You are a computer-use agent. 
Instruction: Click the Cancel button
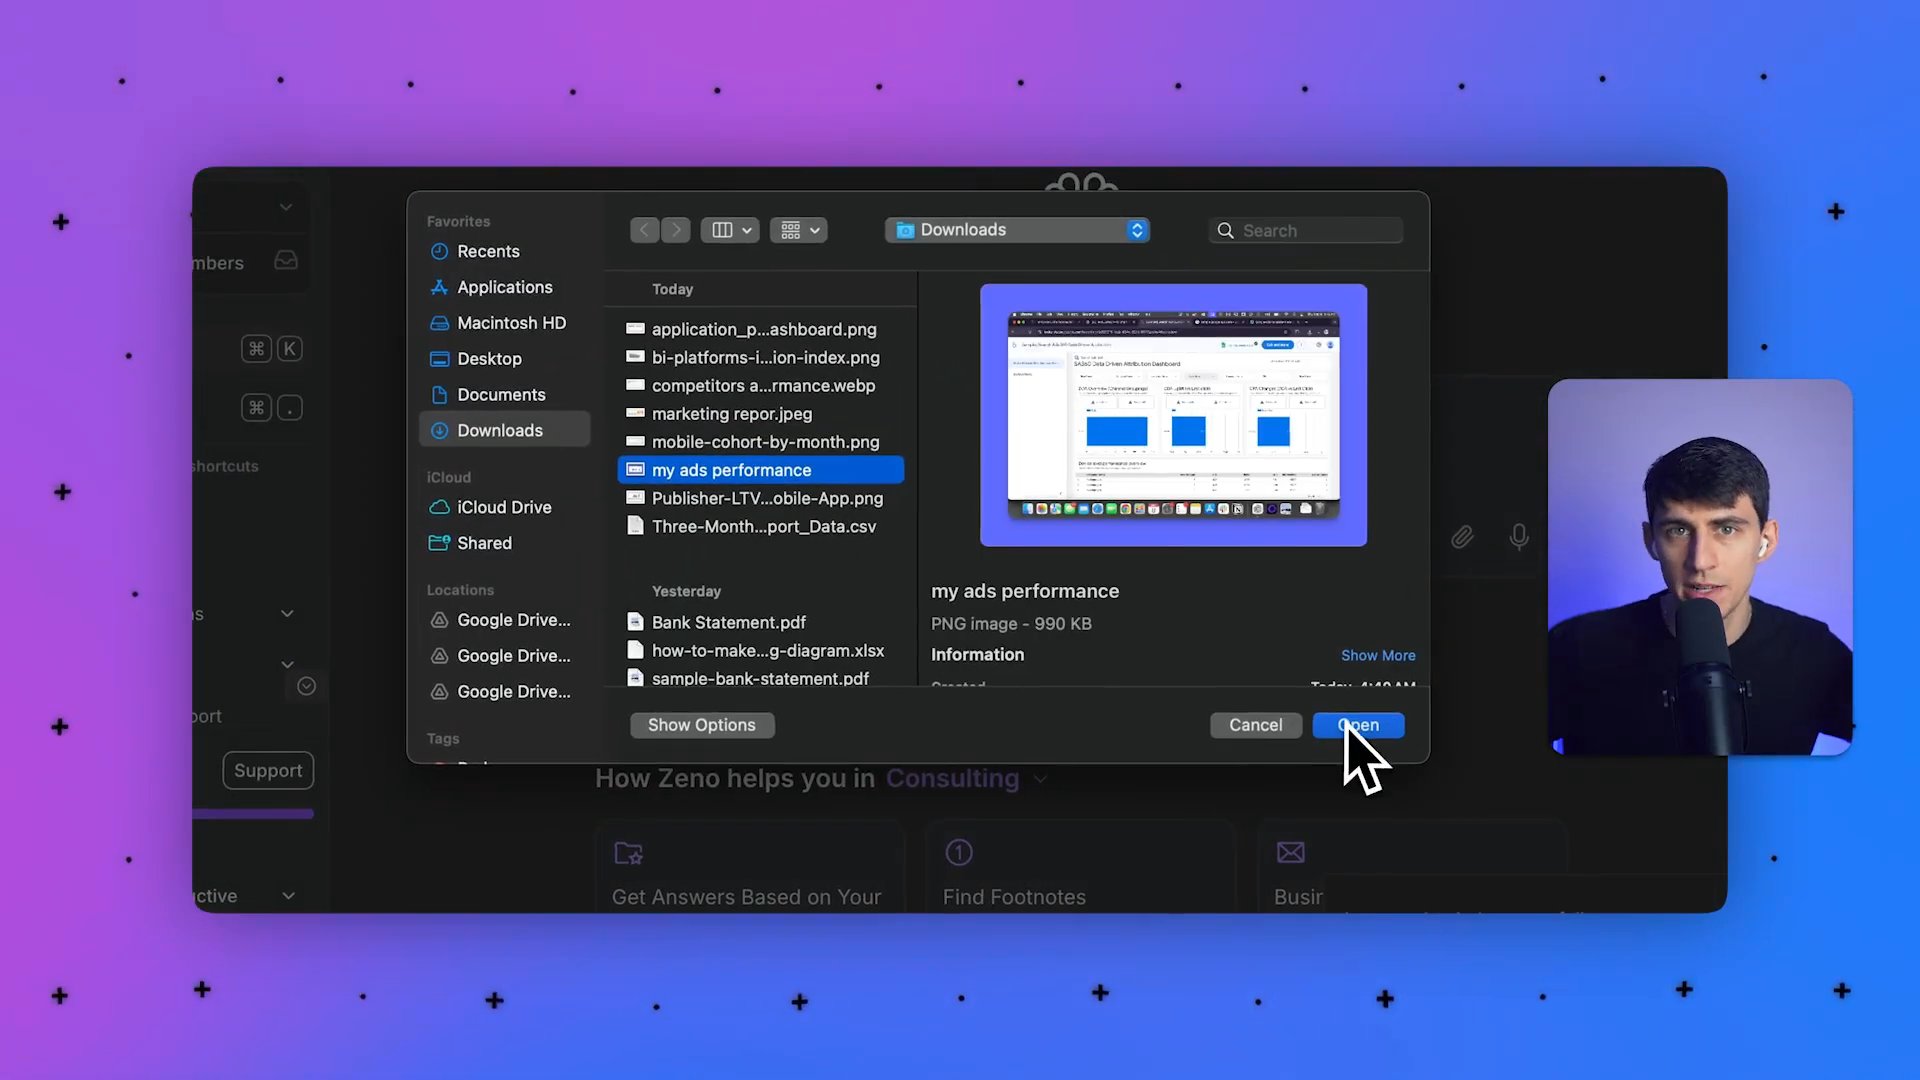pos(1255,725)
